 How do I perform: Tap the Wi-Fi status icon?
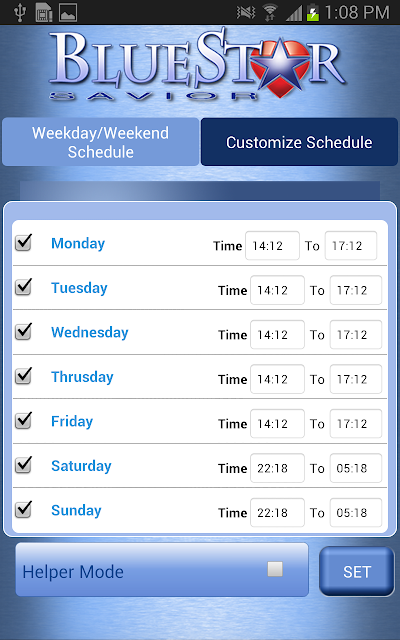pyautogui.click(x=269, y=13)
